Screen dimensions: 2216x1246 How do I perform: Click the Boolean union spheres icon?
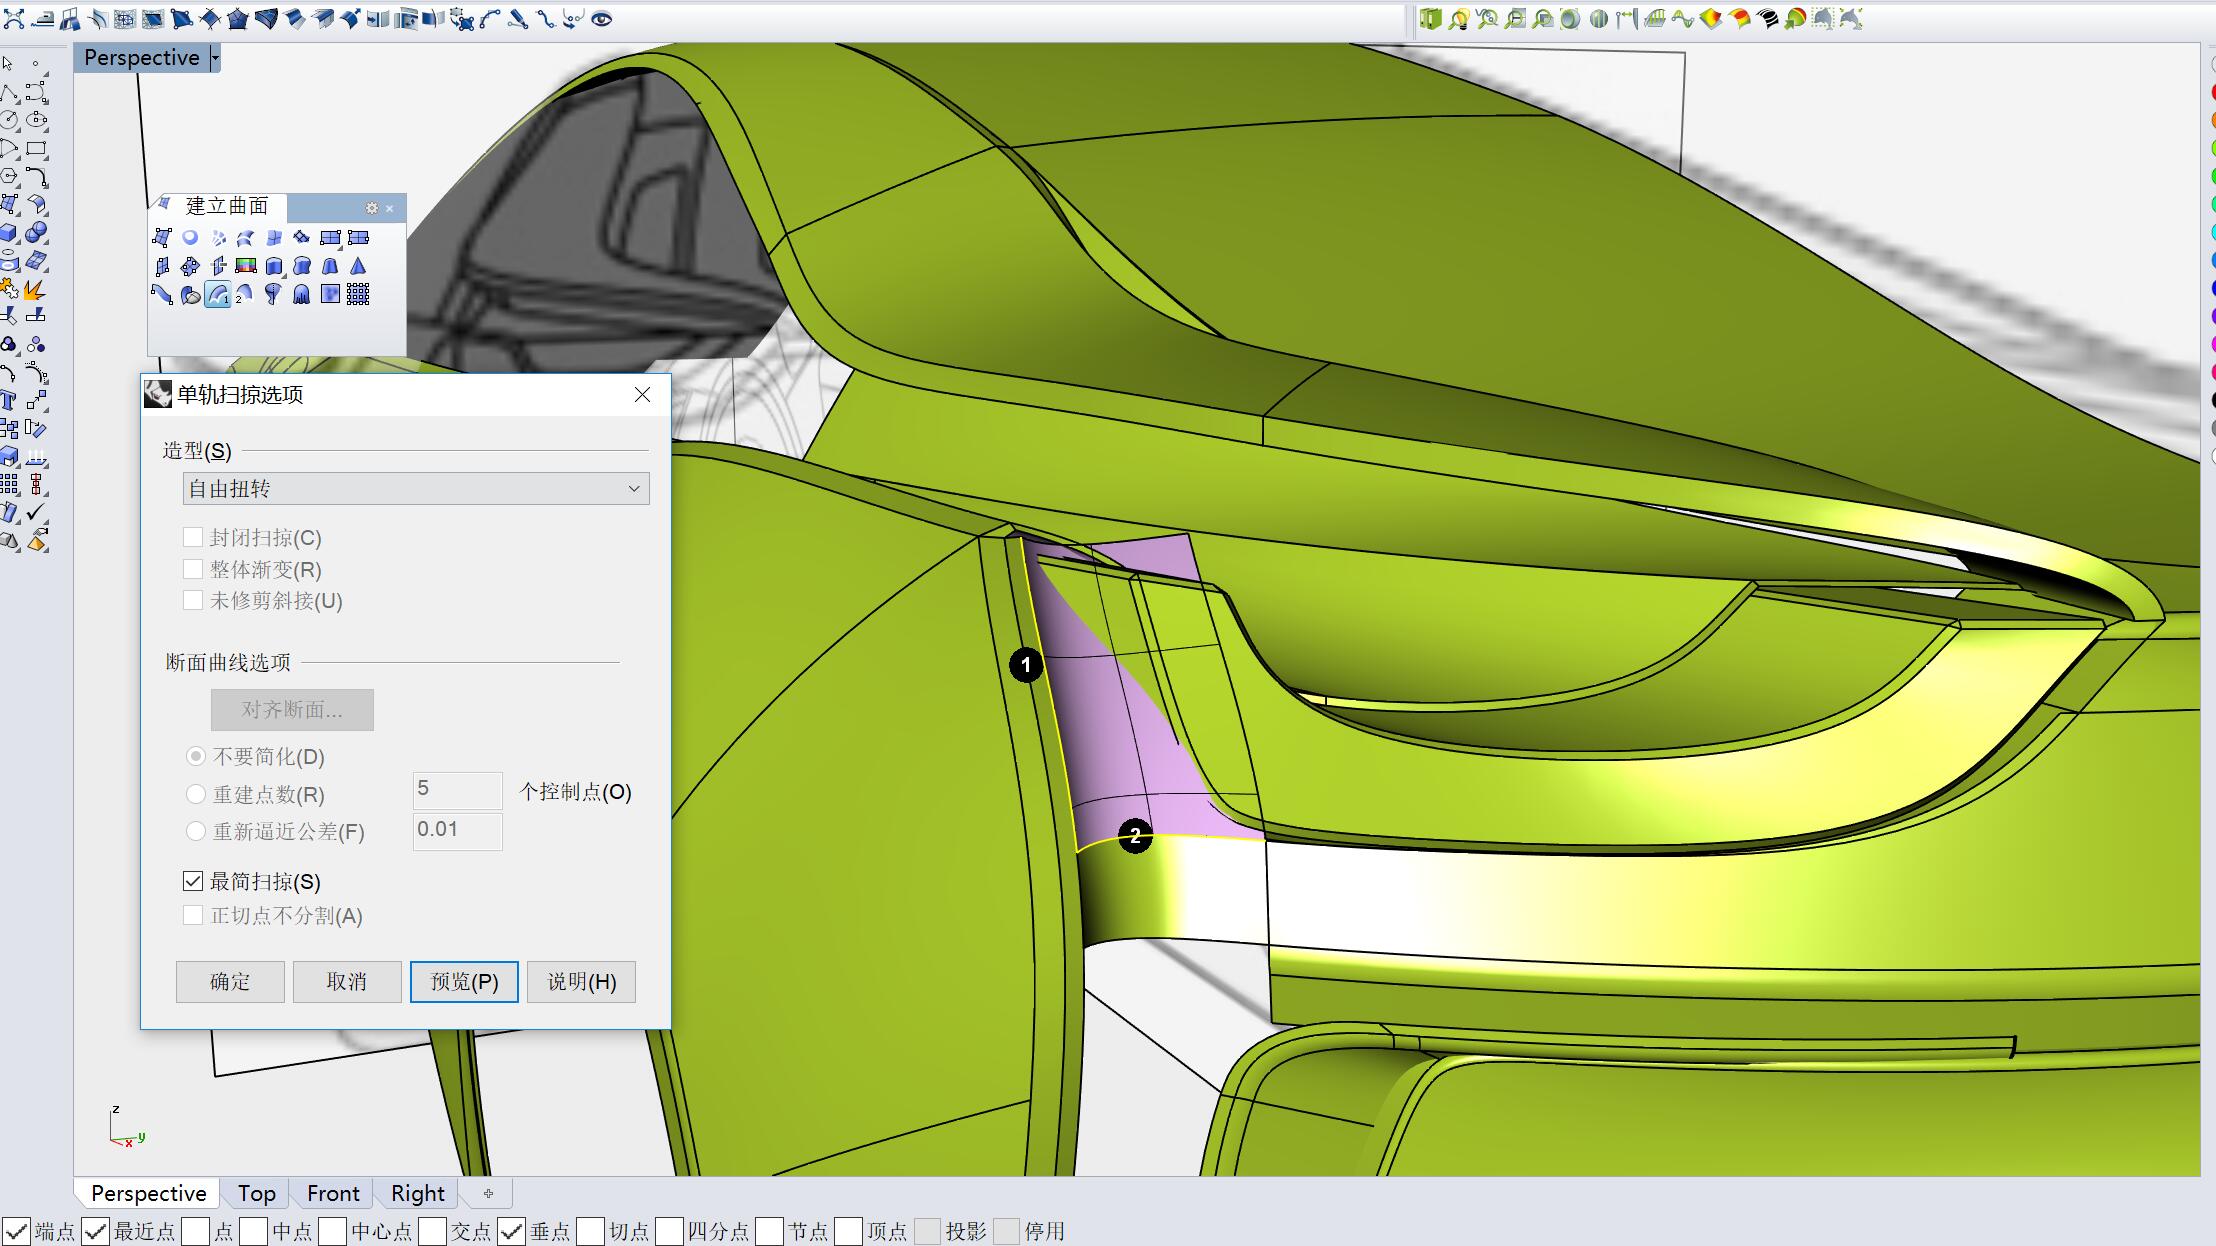point(36,233)
